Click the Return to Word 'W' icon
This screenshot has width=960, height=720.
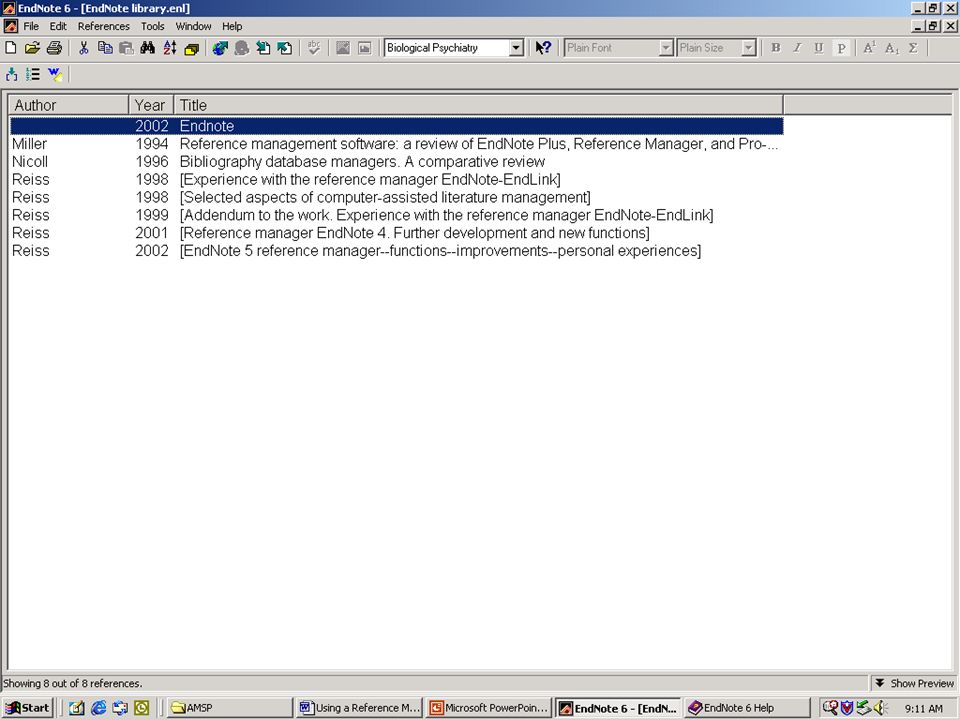coord(54,74)
